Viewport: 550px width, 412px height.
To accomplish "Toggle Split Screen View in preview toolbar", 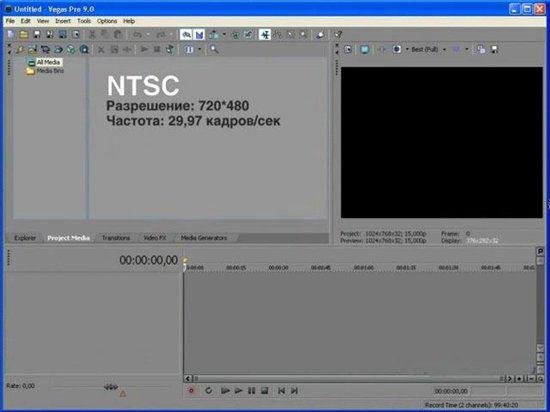I will pyautogui.click(x=397, y=49).
